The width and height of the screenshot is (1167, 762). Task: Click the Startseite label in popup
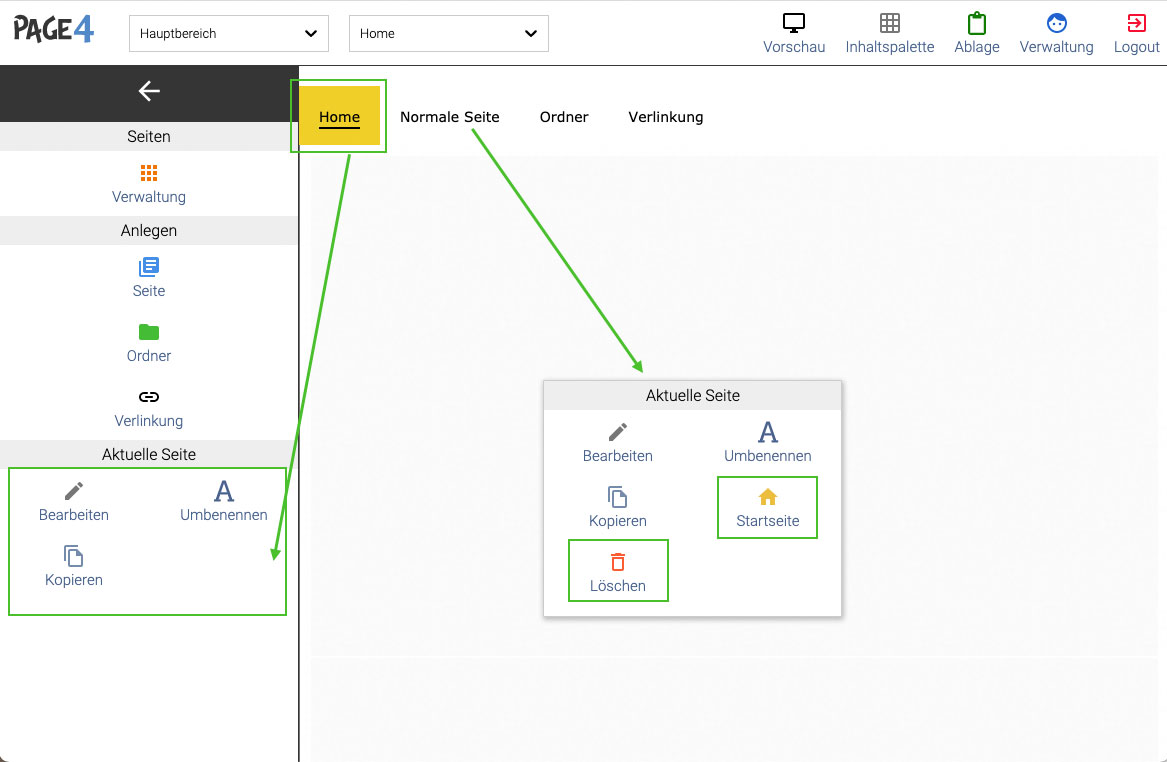(768, 521)
